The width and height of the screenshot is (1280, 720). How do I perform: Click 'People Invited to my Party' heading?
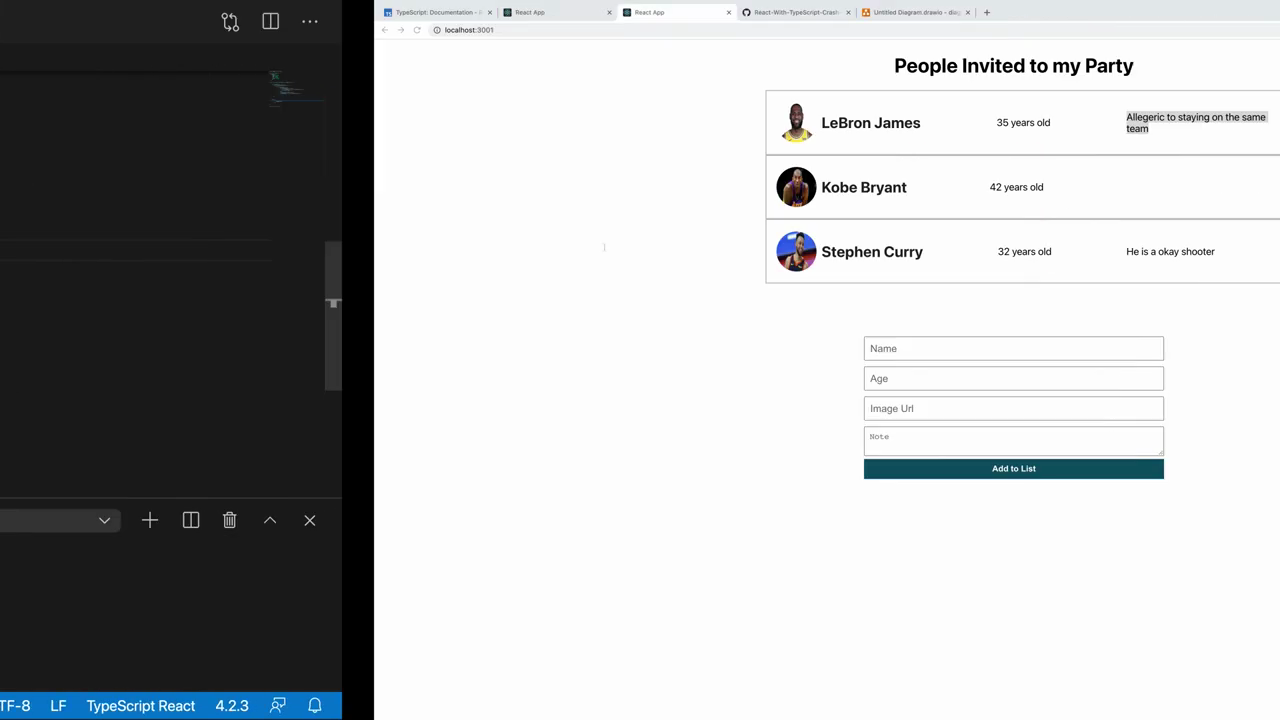pyautogui.click(x=1014, y=66)
